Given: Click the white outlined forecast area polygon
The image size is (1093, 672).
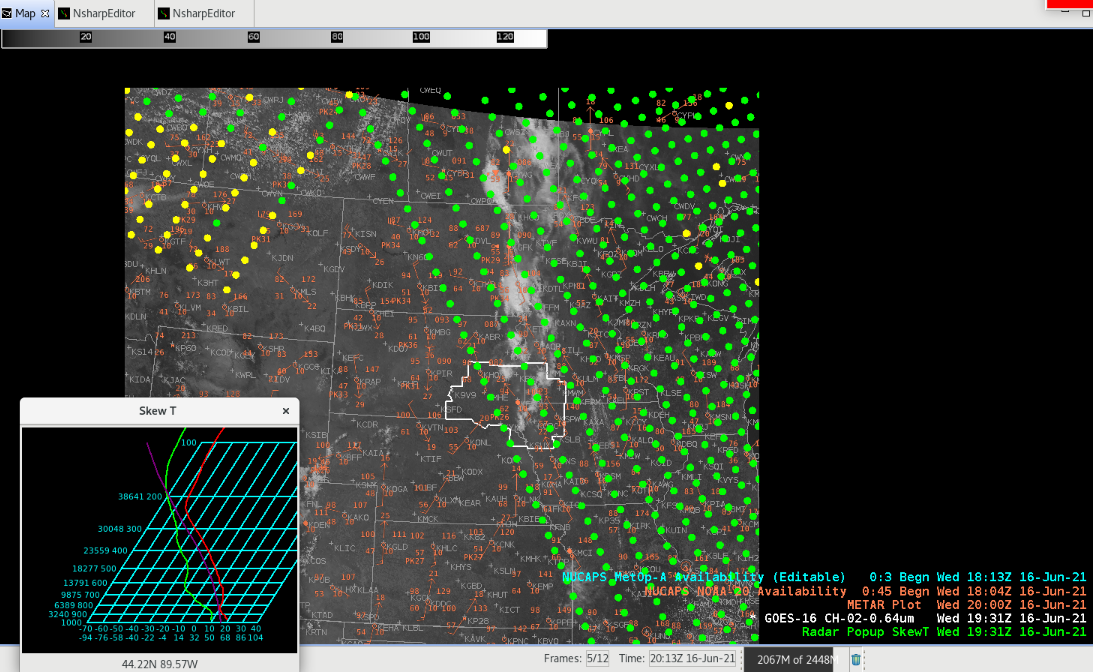Looking at the screenshot, I should point(506,405).
